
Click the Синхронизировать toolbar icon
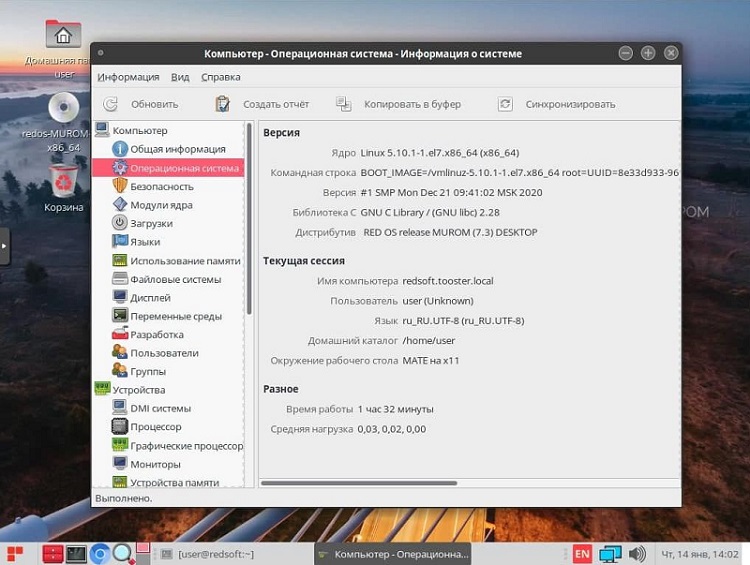(x=505, y=104)
